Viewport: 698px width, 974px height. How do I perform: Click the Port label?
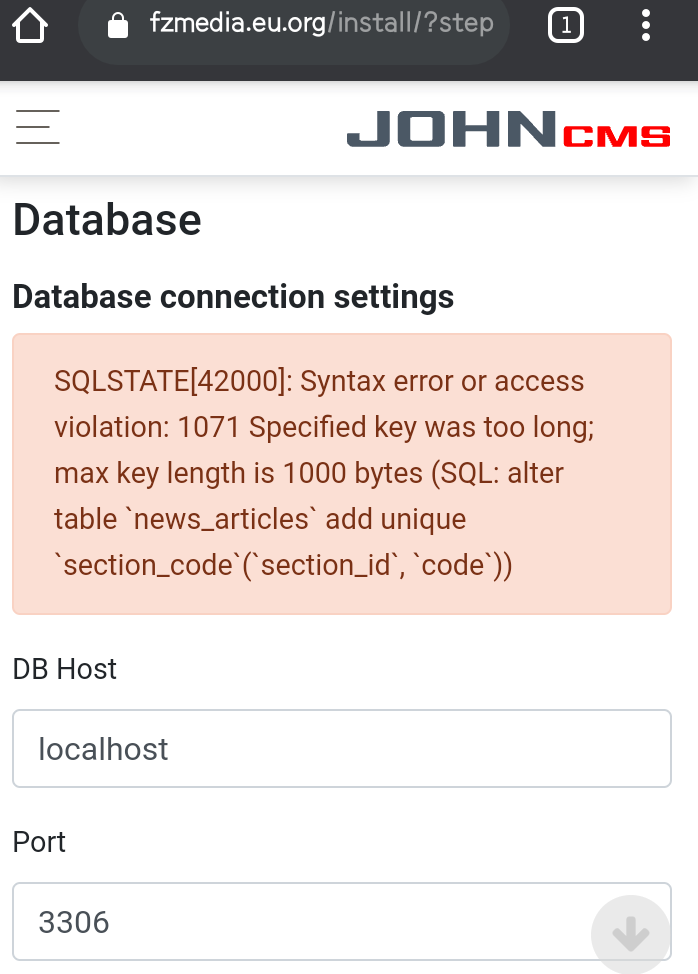(x=39, y=842)
